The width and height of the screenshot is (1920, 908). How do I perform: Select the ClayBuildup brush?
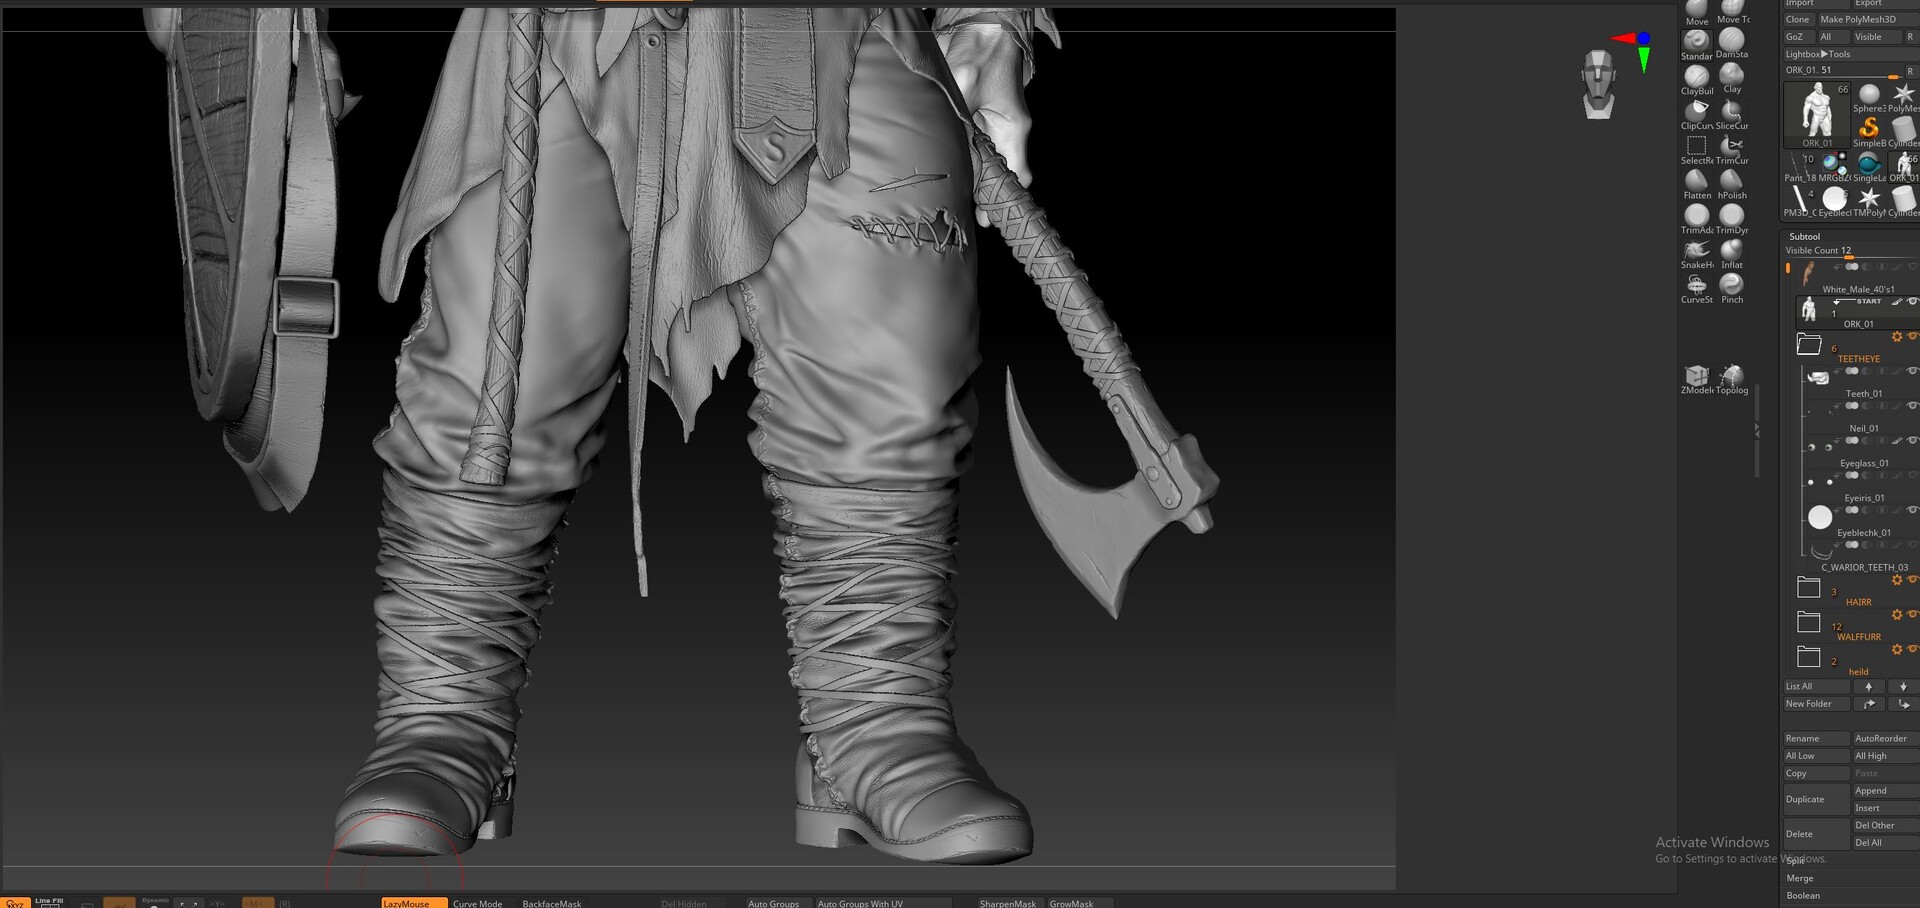point(1696,76)
